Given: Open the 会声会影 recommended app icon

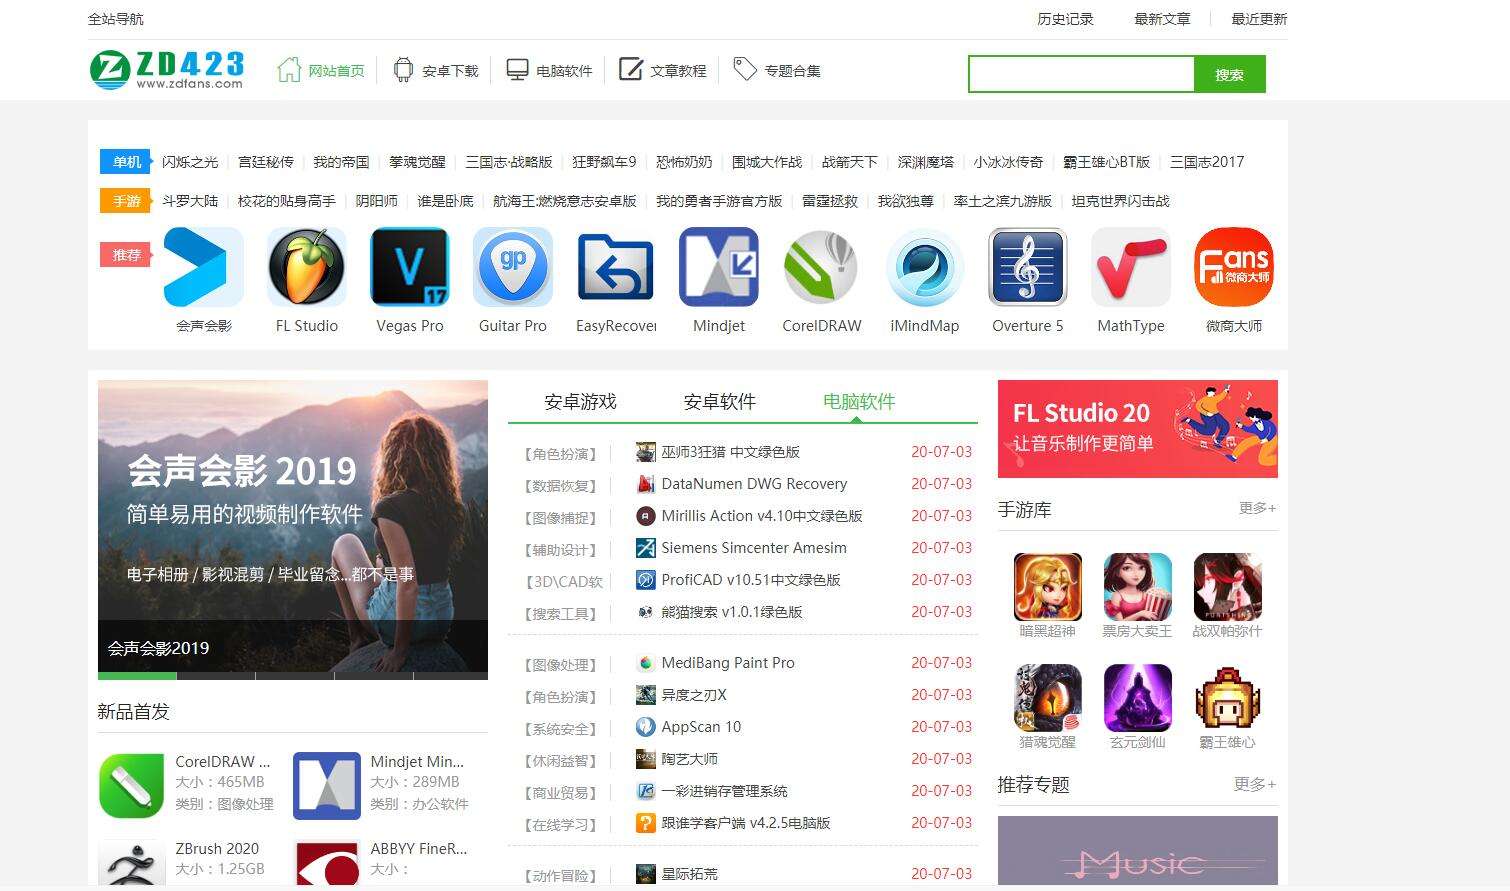Looking at the screenshot, I should (204, 267).
